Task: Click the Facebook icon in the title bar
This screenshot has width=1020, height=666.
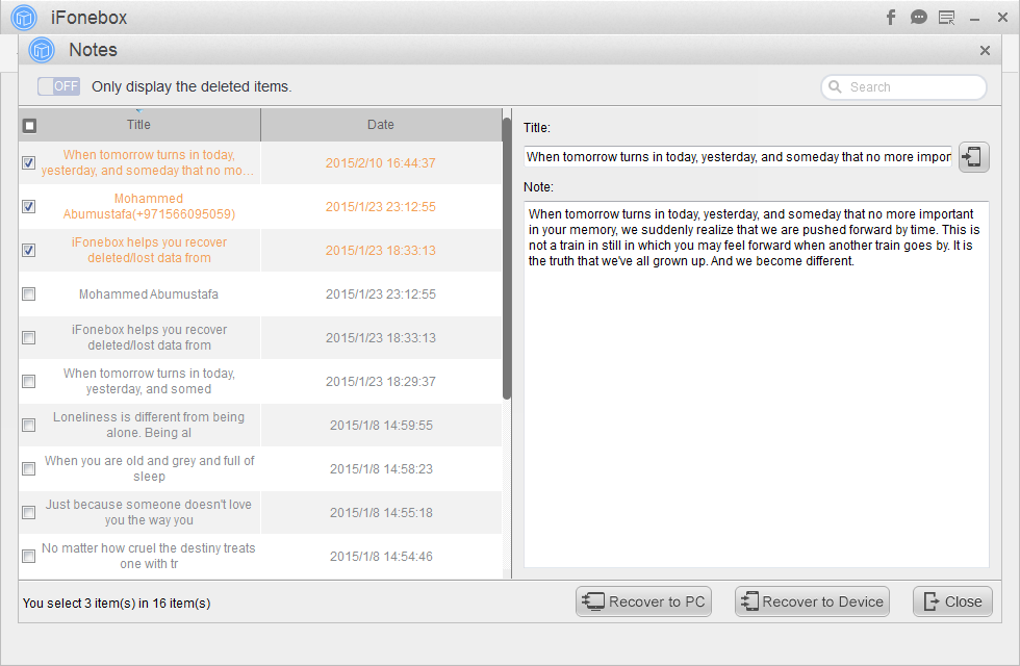Action: [x=890, y=16]
